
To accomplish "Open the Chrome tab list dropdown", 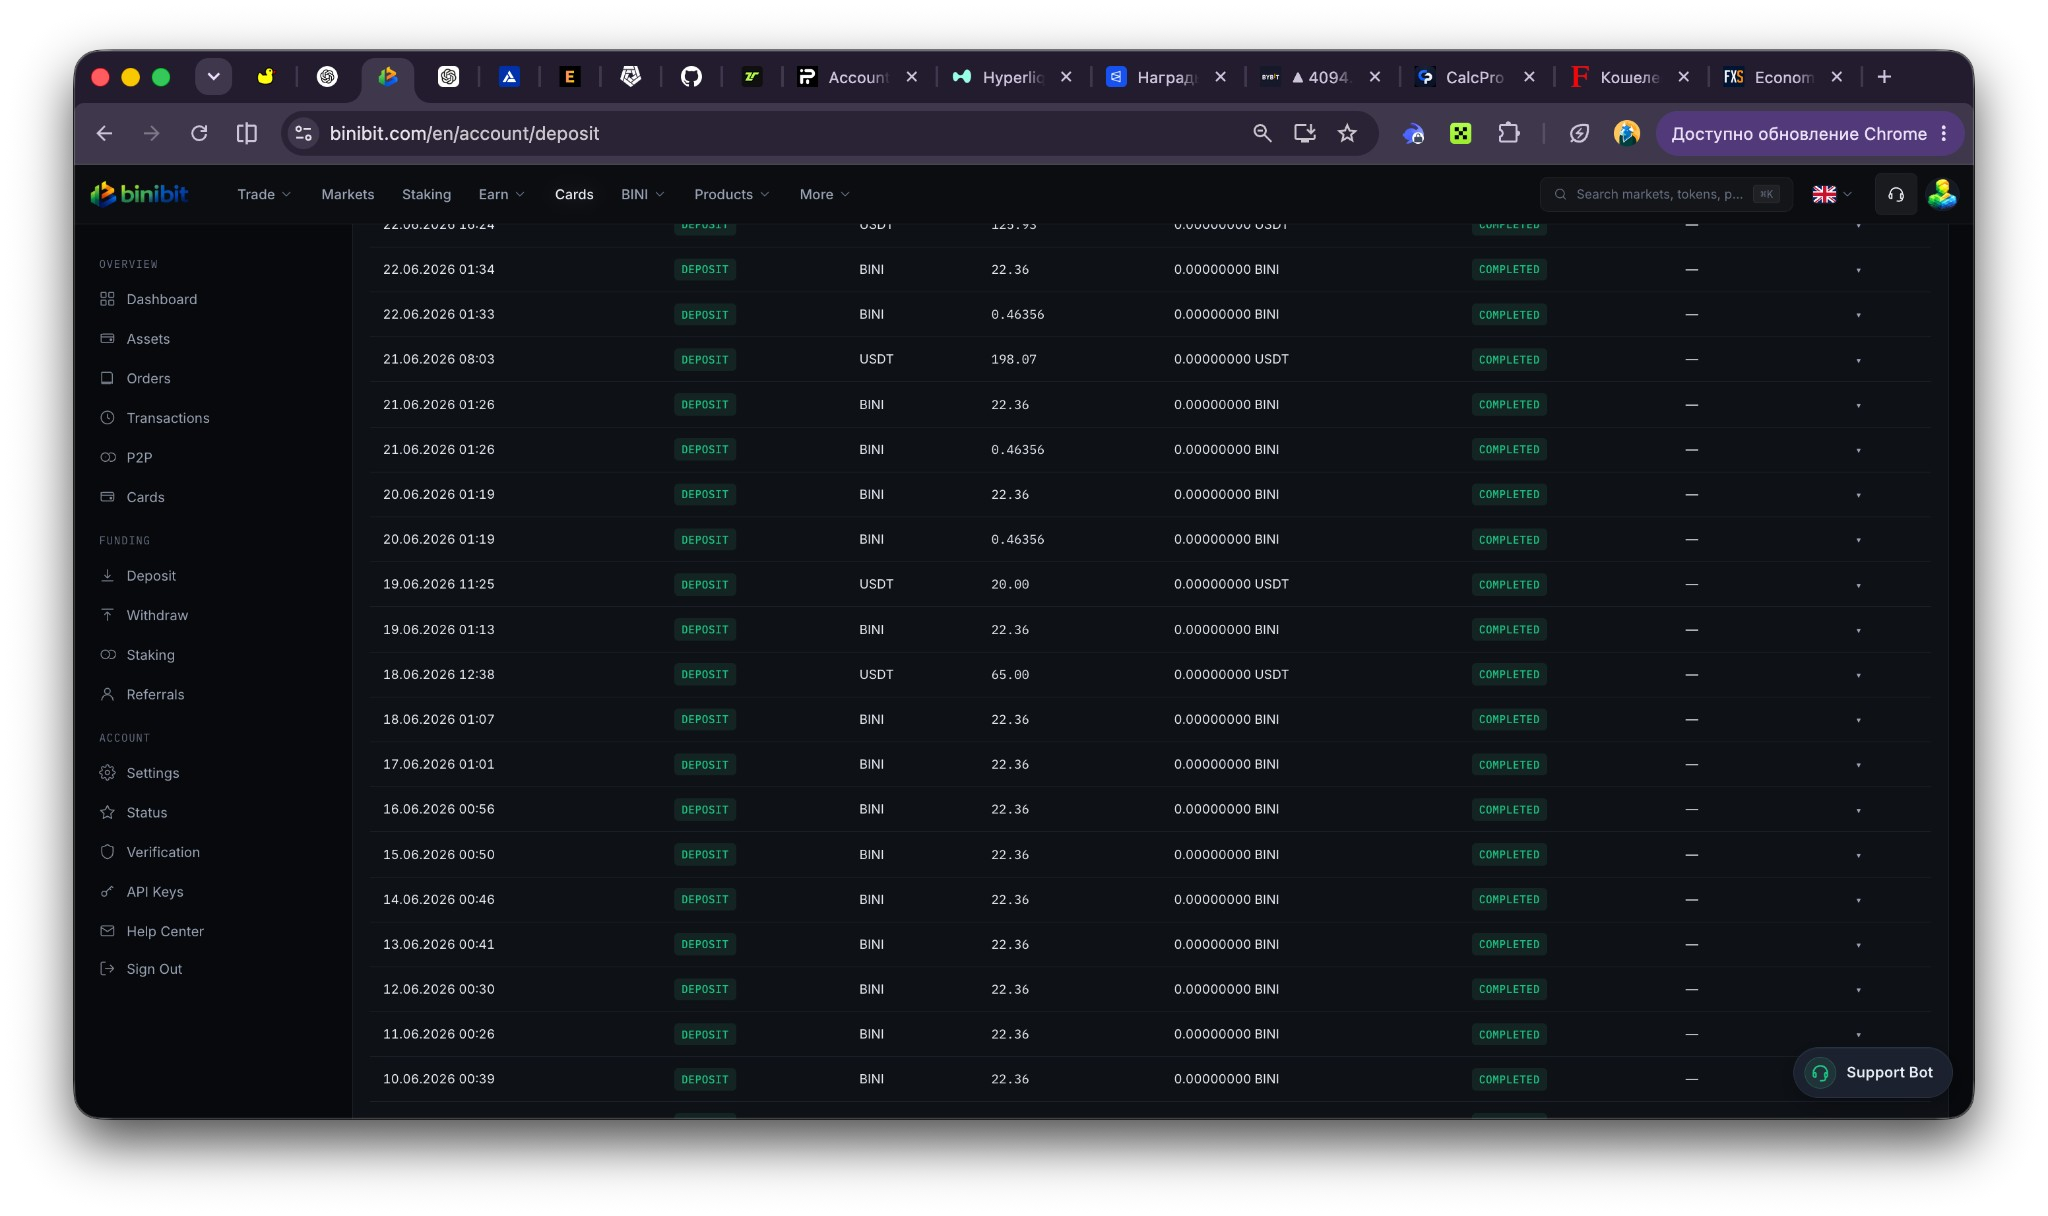I will coord(213,76).
